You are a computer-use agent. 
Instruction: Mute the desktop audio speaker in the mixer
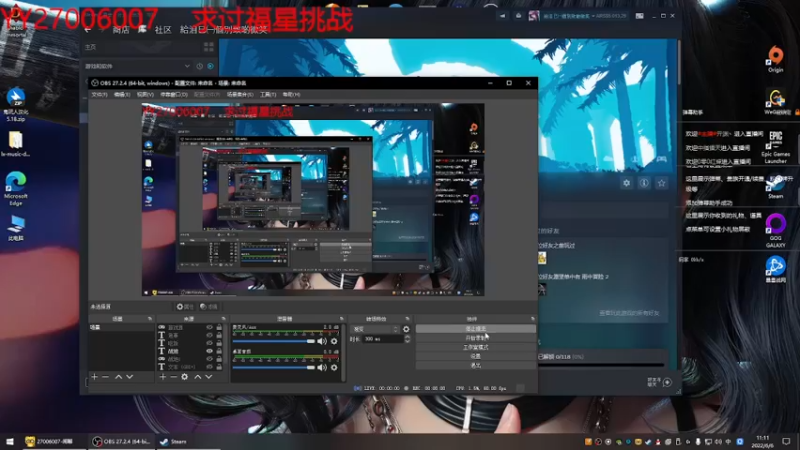[322, 367]
